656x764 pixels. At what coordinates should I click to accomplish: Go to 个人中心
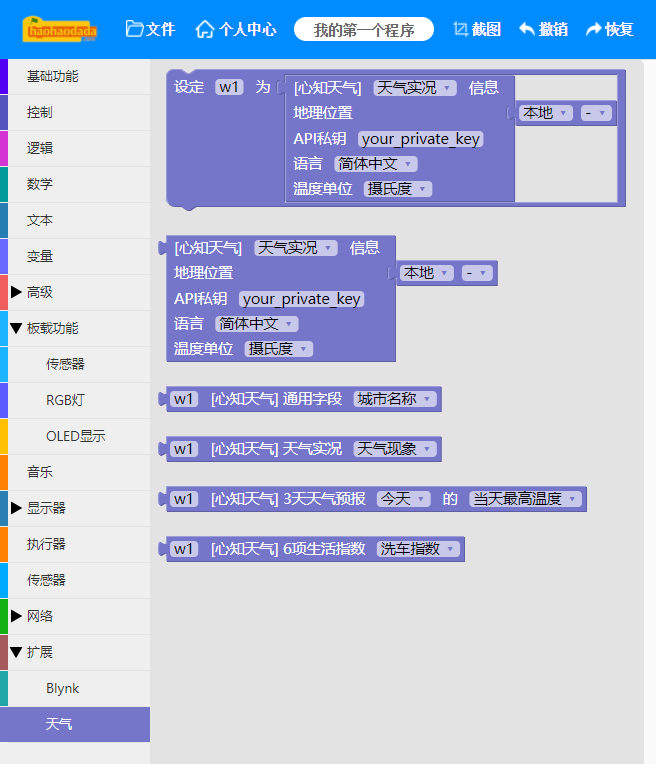click(x=235, y=29)
